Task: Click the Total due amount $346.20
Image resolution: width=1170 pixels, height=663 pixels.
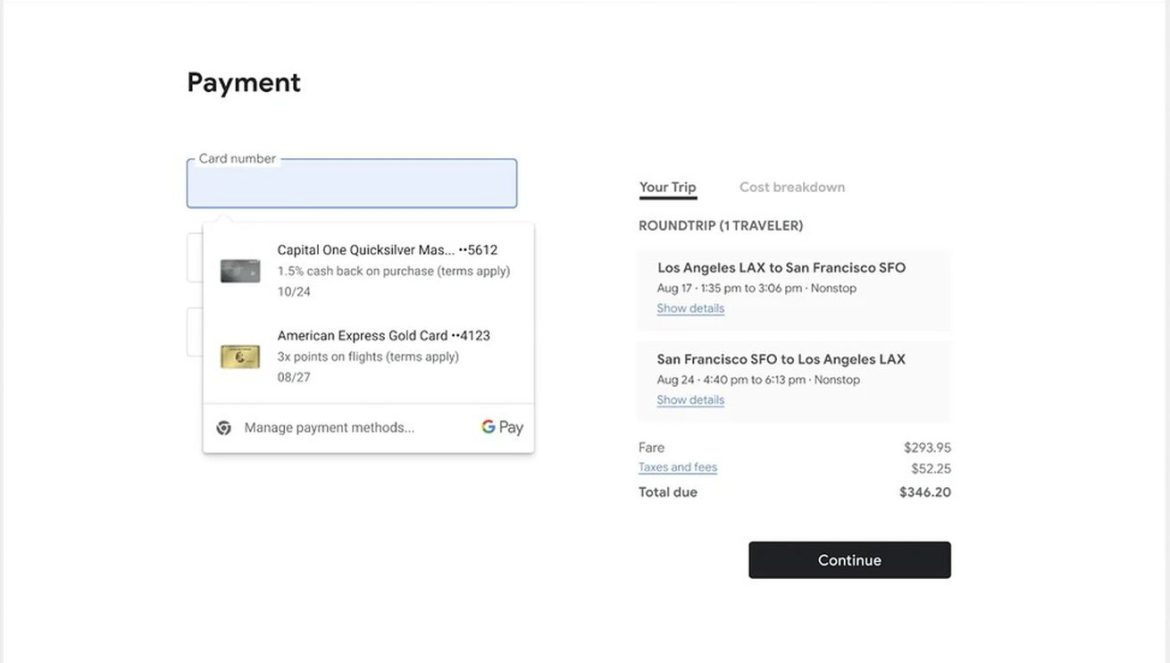Action: pos(925,492)
